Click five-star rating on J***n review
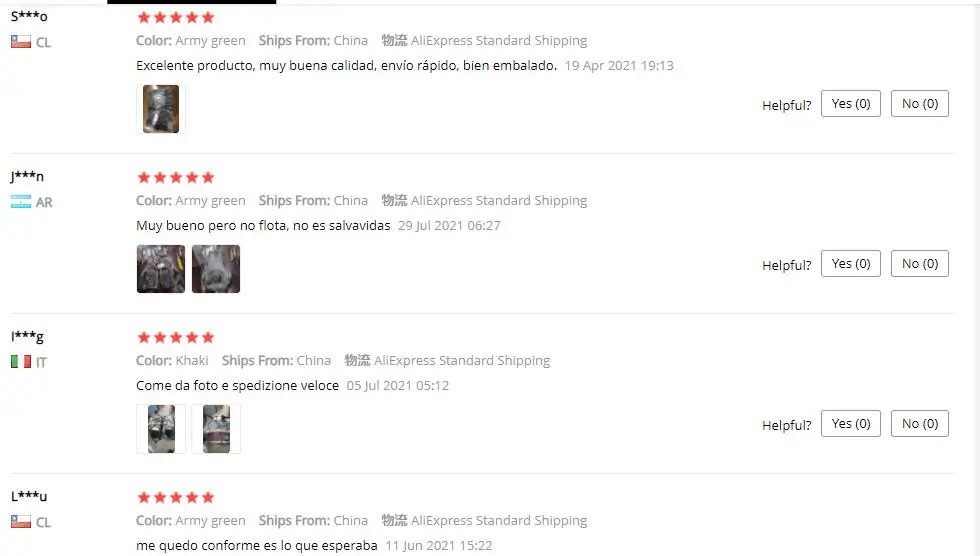Image resolution: width=980 pixels, height=556 pixels. [176, 177]
